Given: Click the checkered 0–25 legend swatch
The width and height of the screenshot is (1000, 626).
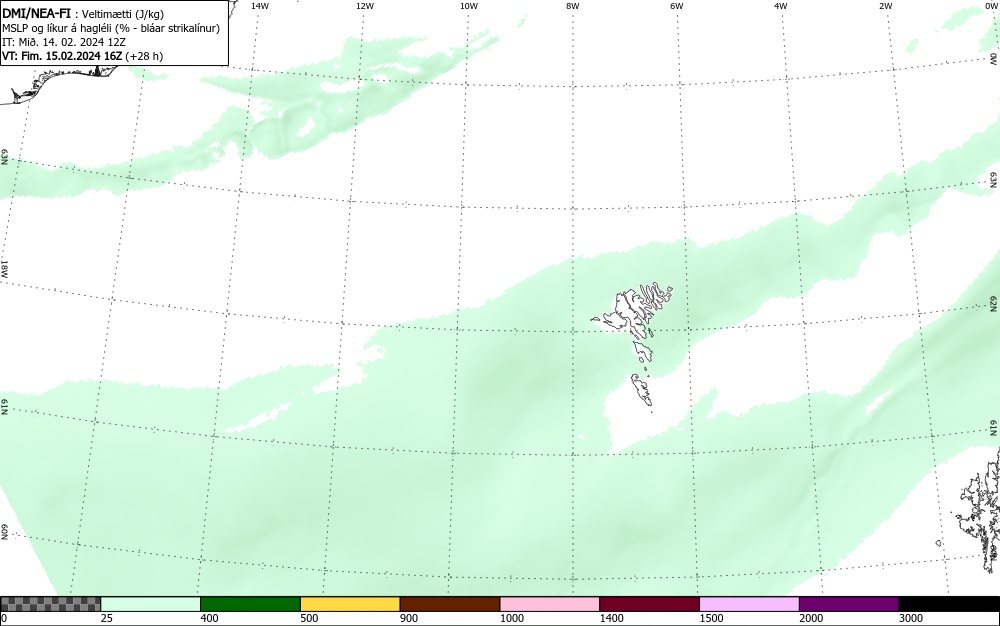Looking at the screenshot, I should point(50,604).
